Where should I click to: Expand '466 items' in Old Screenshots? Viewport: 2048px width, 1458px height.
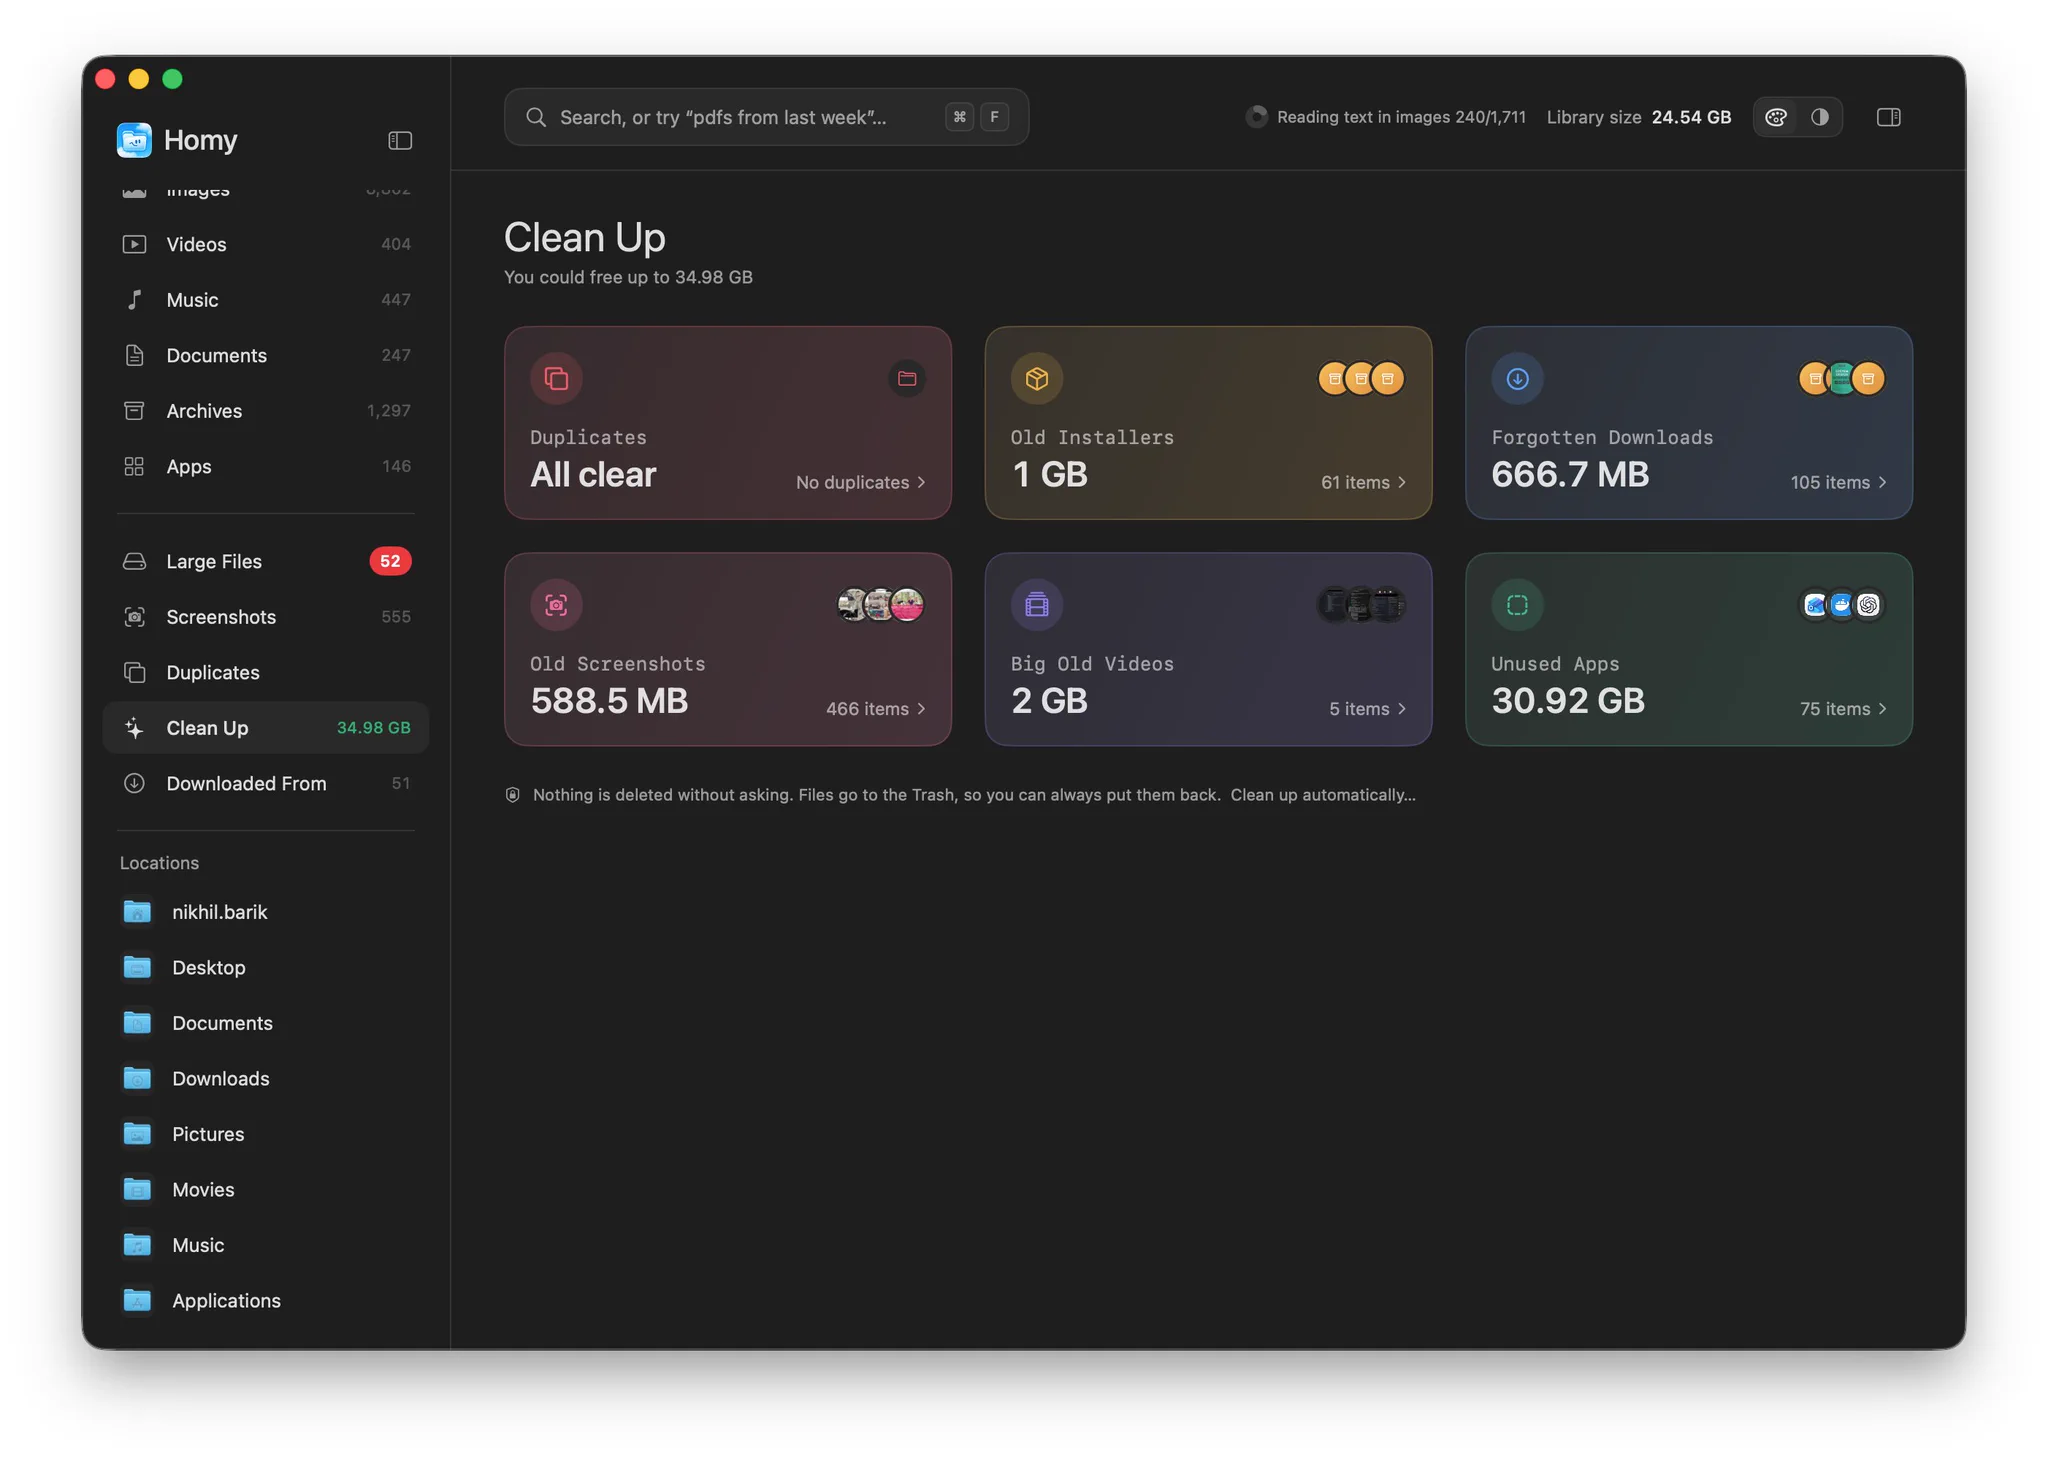(x=876, y=709)
